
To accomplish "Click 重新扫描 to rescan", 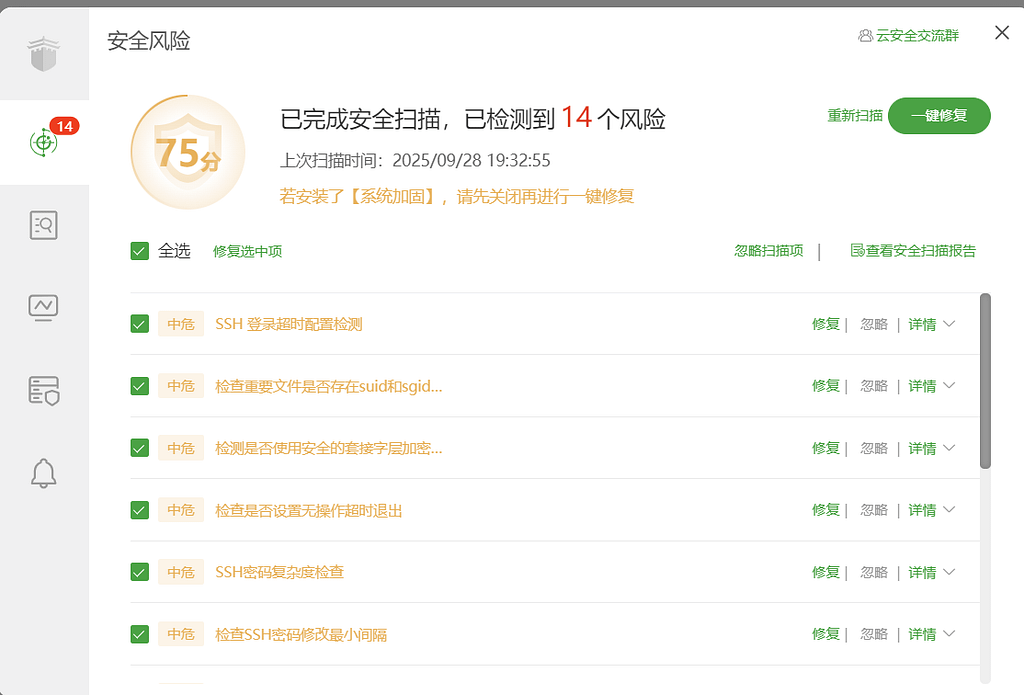I will tap(855, 116).
